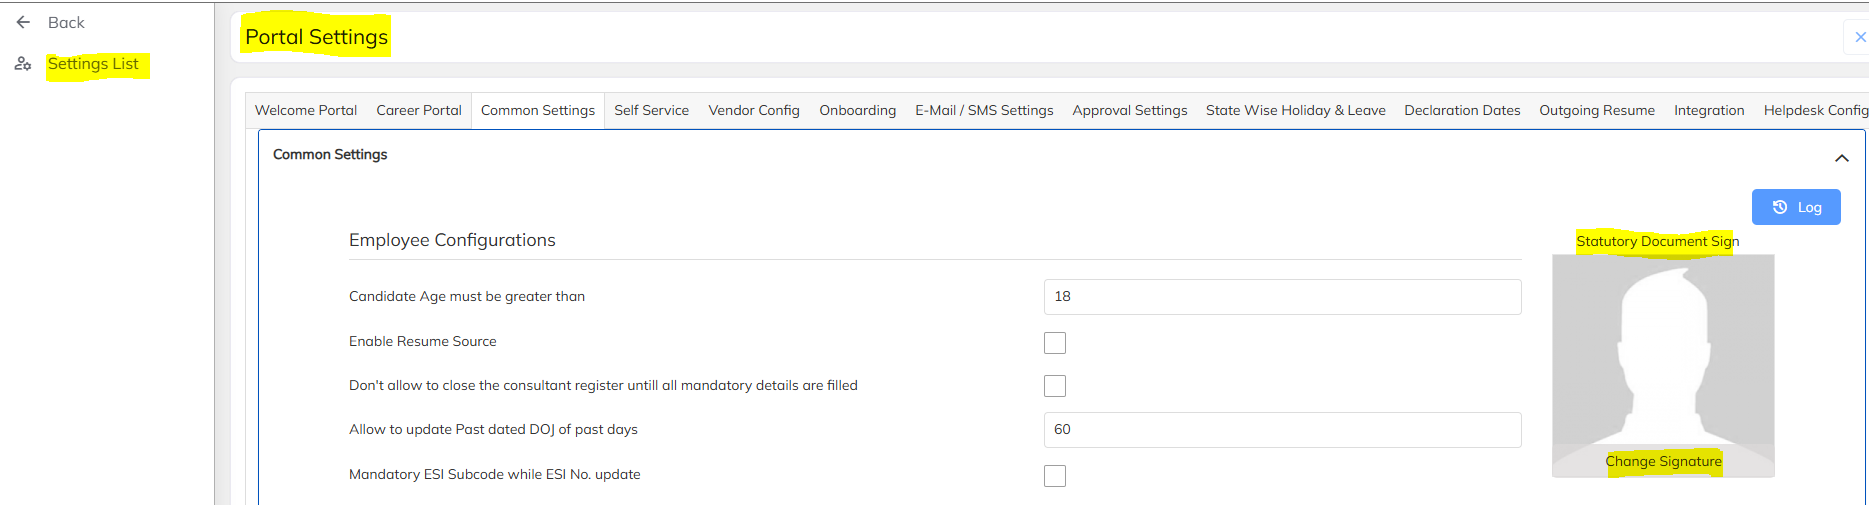Click the Change Signature link
The width and height of the screenshot is (1869, 505).
(1663, 461)
